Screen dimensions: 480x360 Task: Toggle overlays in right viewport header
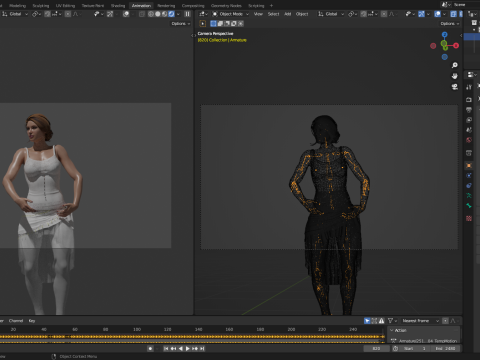[438, 14]
